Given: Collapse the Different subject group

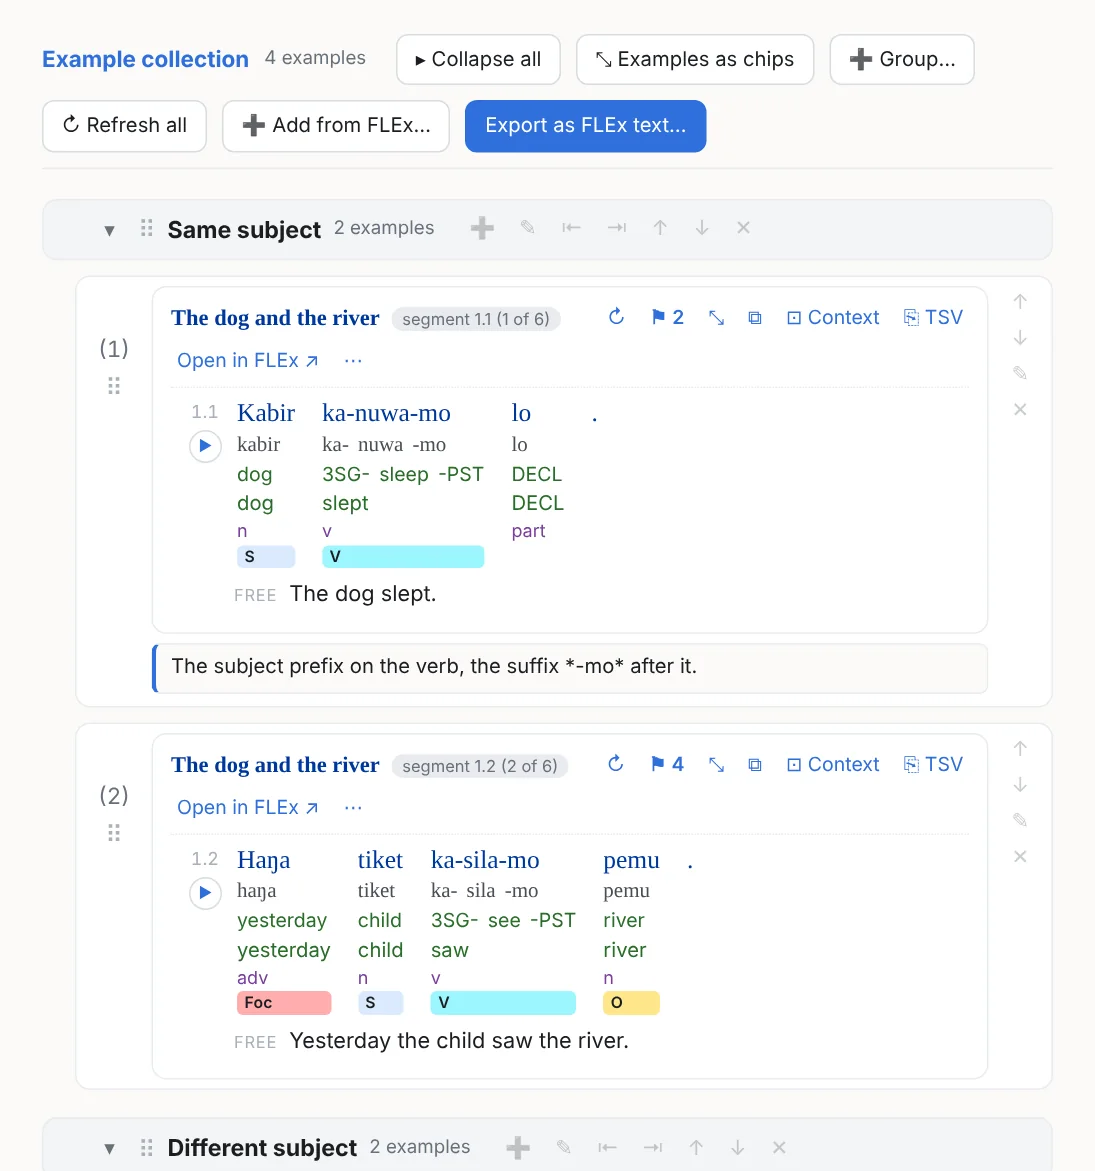Looking at the screenshot, I should (x=110, y=1149).
